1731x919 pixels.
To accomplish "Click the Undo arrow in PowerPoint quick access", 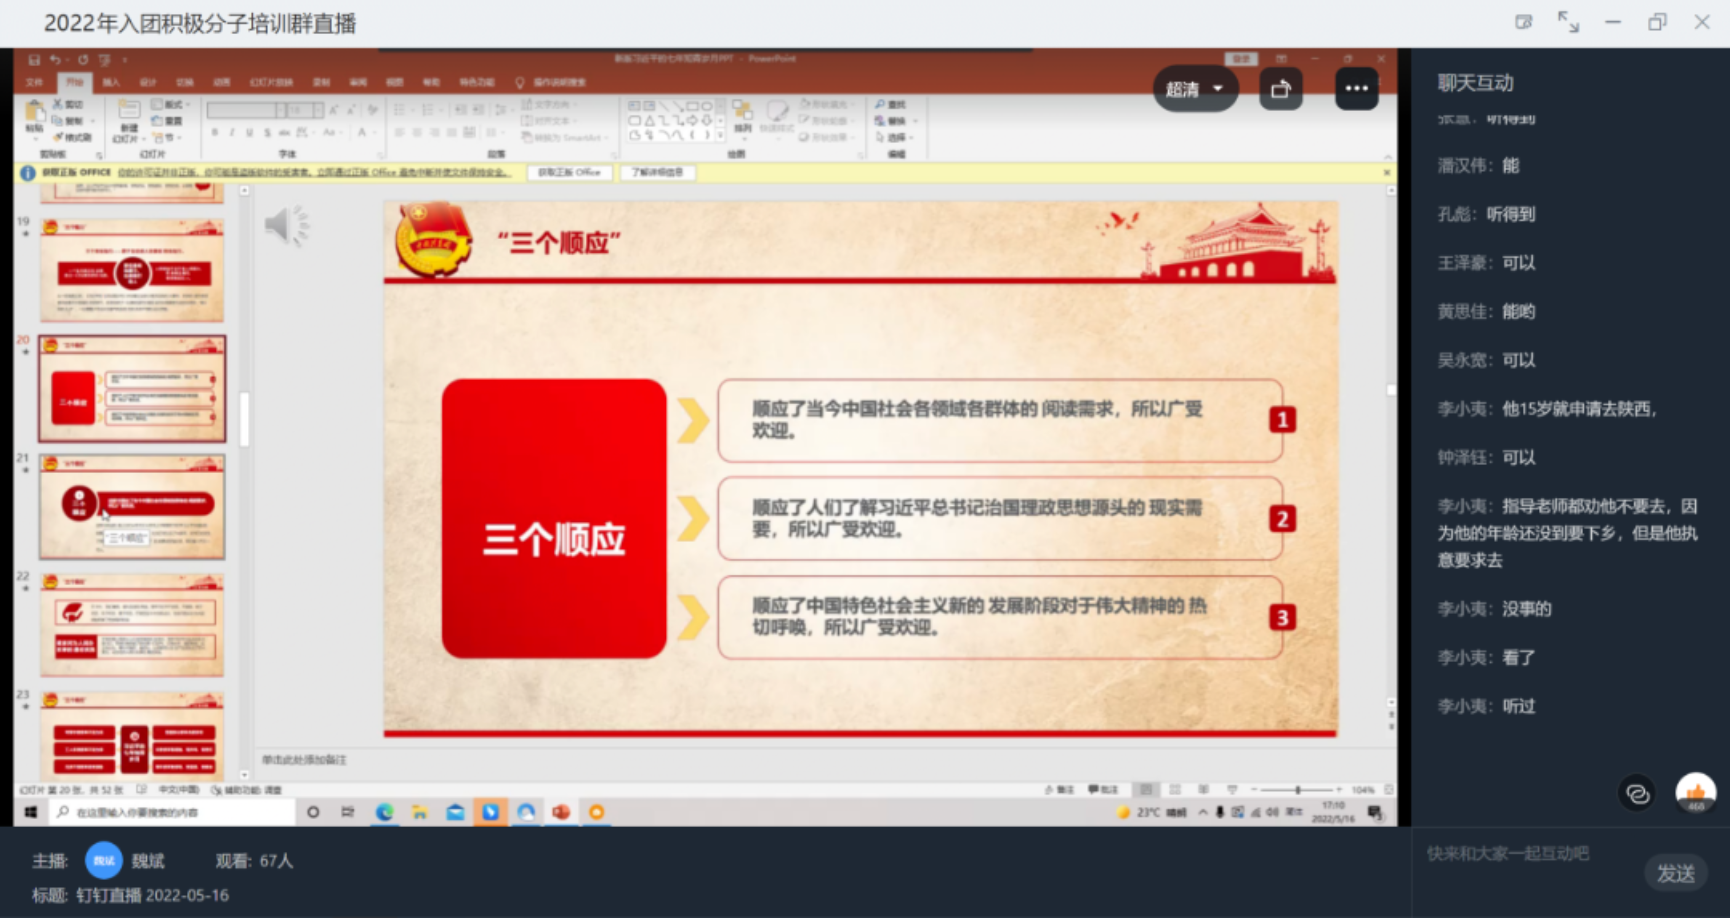I will [x=55, y=60].
